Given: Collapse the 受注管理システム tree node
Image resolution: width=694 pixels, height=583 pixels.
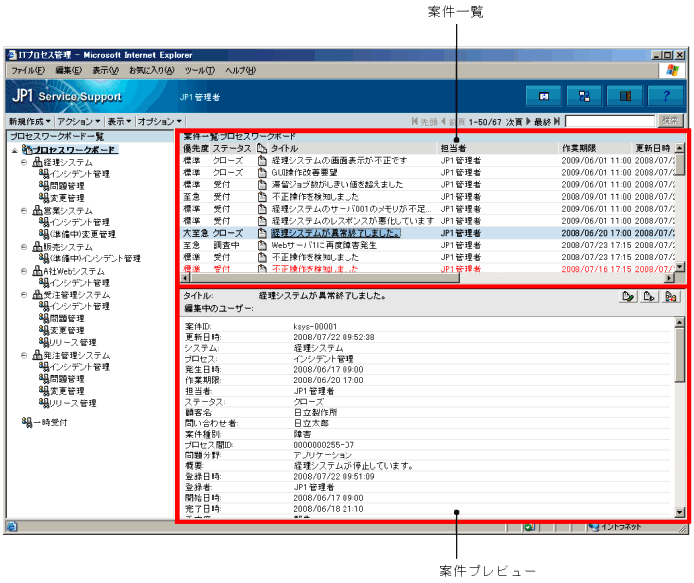Looking at the screenshot, I should [x=24, y=295].
